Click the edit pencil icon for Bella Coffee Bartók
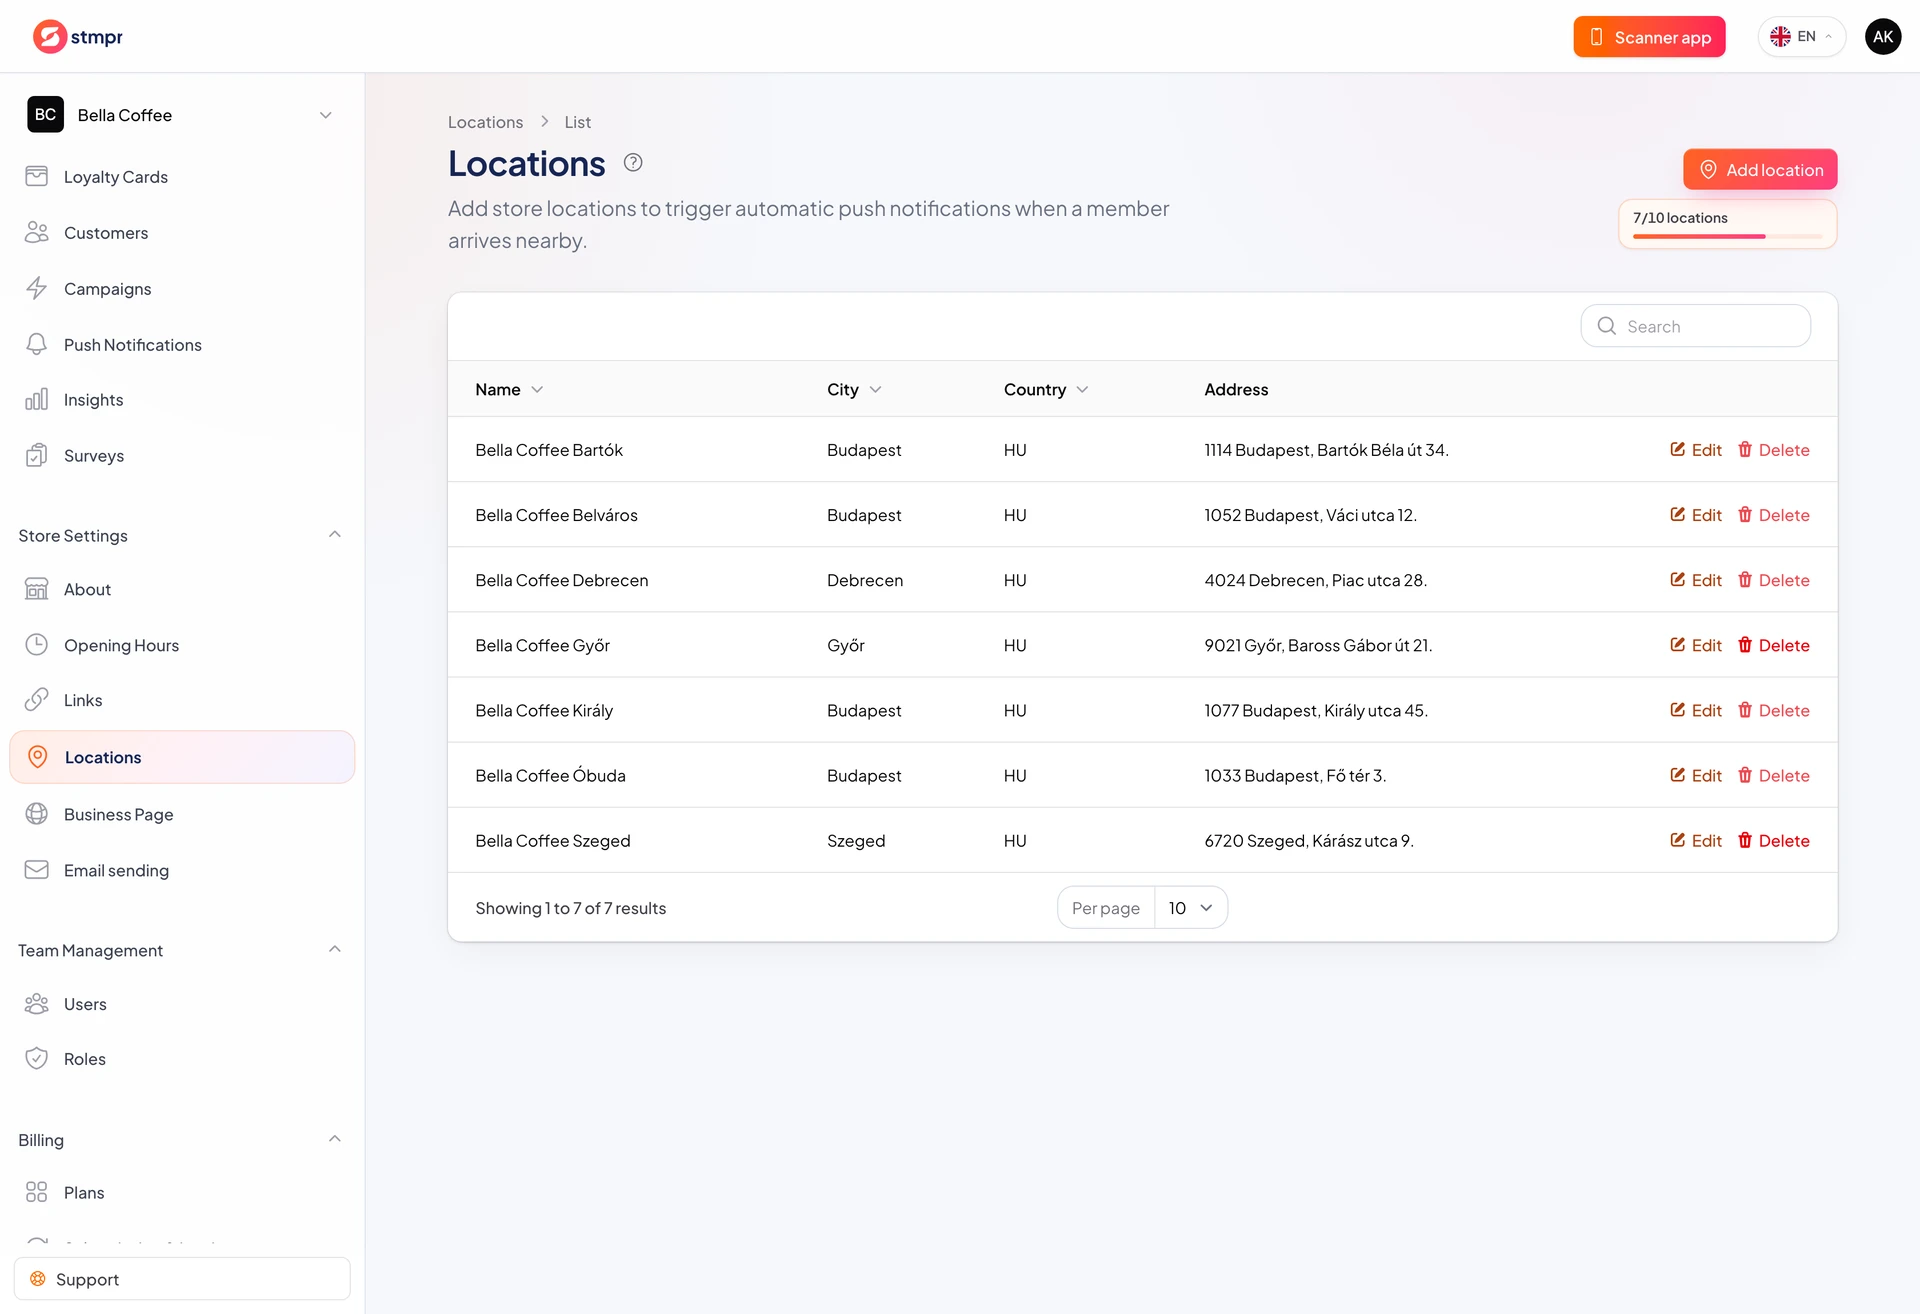The height and width of the screenshot is (1314, 1920). pyautogui.click(x=1678, y=449)
